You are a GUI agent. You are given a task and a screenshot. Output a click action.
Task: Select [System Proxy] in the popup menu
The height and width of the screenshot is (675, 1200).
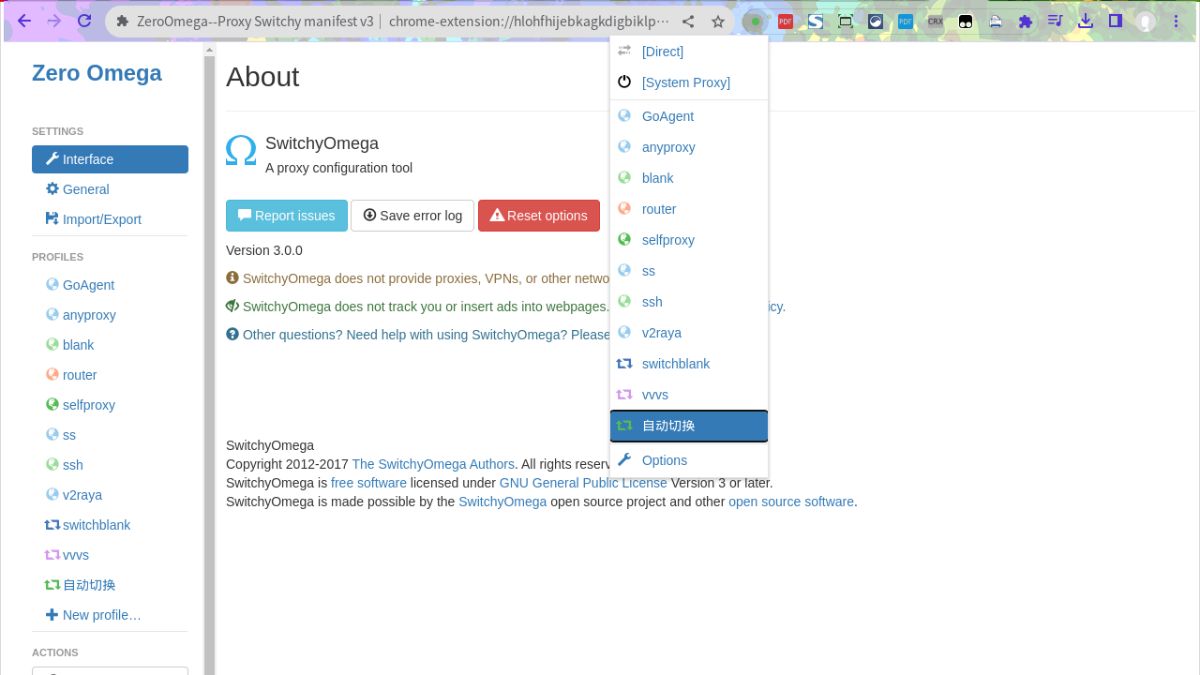click(x=689, y=82)
